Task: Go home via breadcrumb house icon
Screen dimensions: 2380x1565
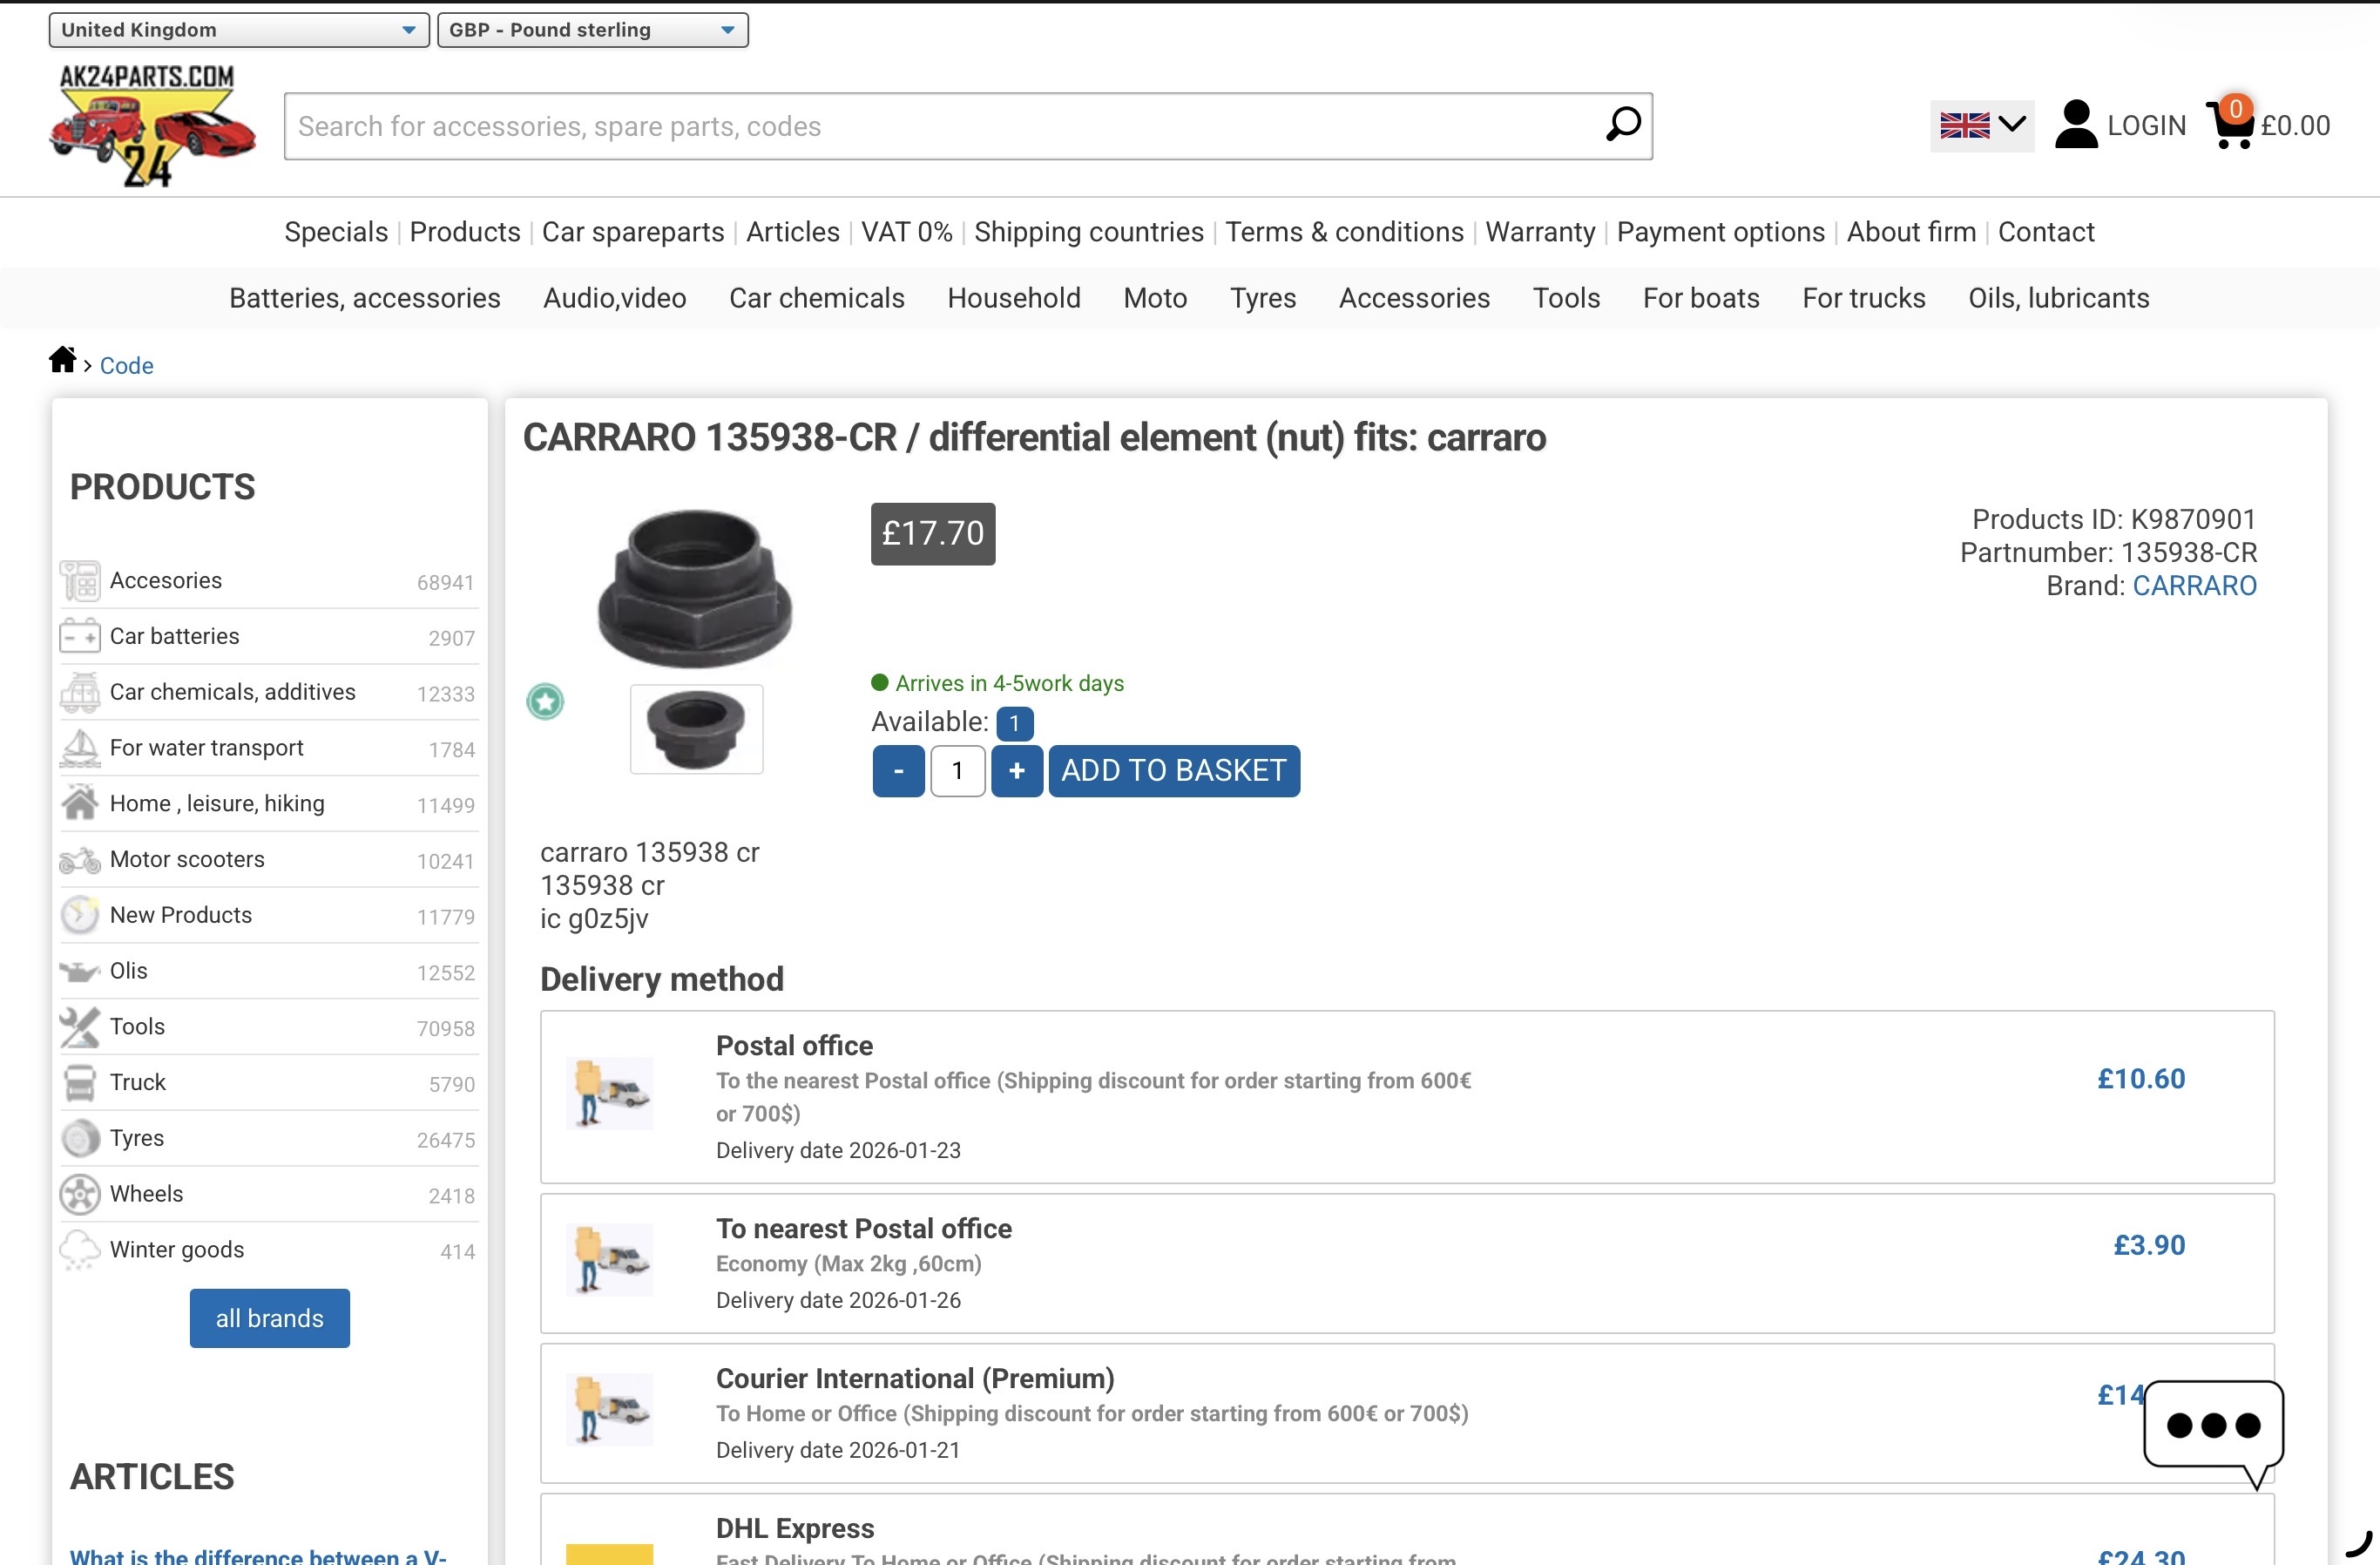Action: pos(62,360)
